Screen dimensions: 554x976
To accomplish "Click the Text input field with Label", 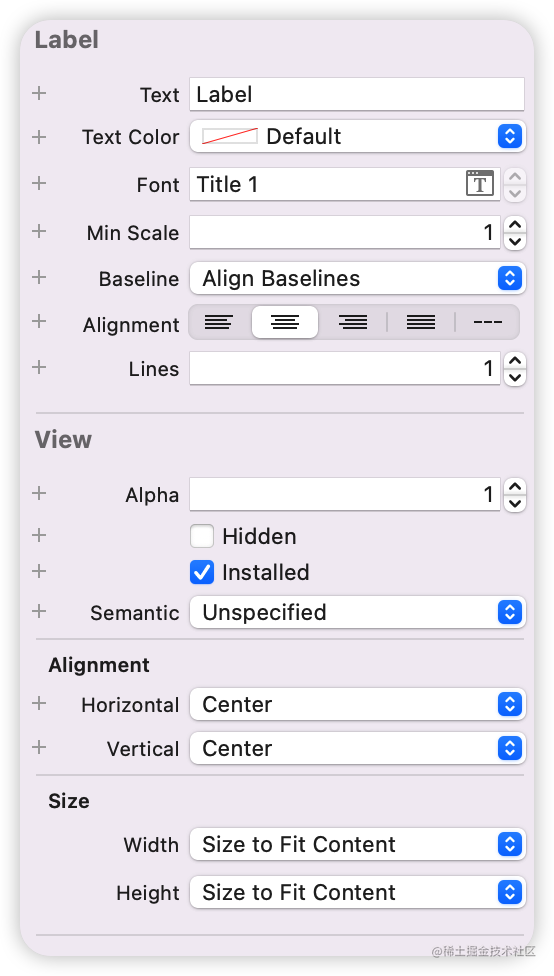I will [x=357, y=95].
